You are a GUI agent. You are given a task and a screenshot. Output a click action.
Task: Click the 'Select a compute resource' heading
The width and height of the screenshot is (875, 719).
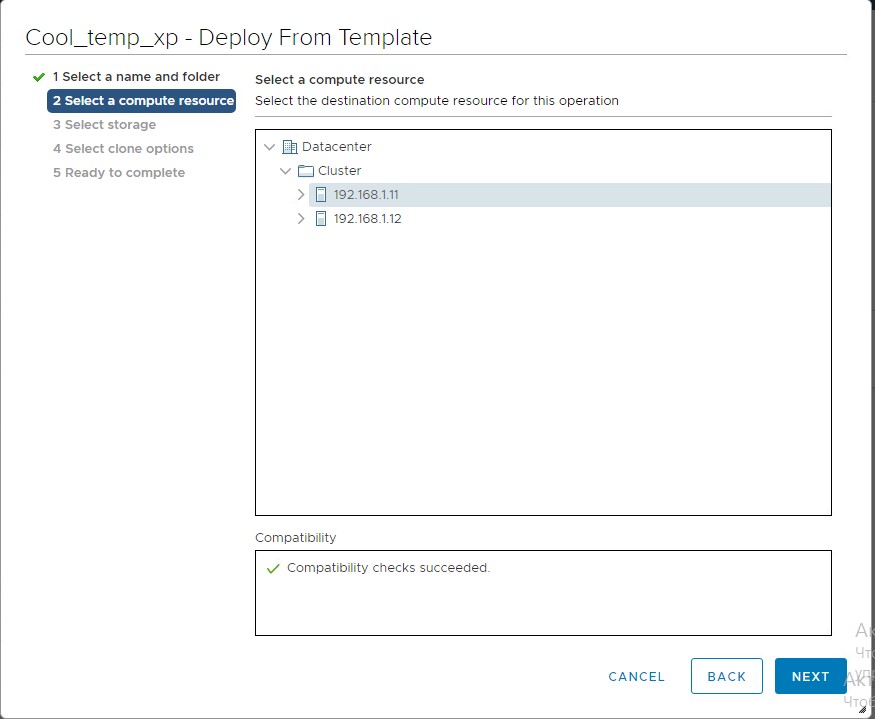click(339, 80)
